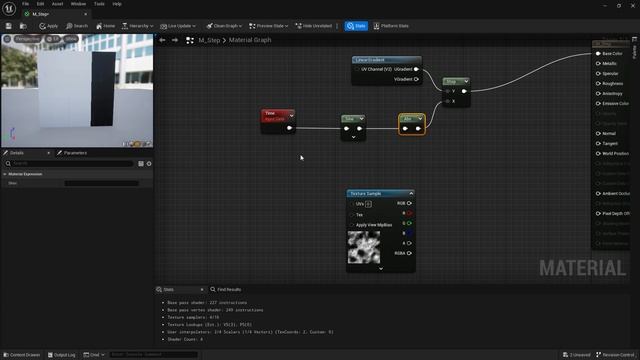Collapse the Texture Sample node header arrow
Viewport: 640px width, 360px height.
(411, 193)
